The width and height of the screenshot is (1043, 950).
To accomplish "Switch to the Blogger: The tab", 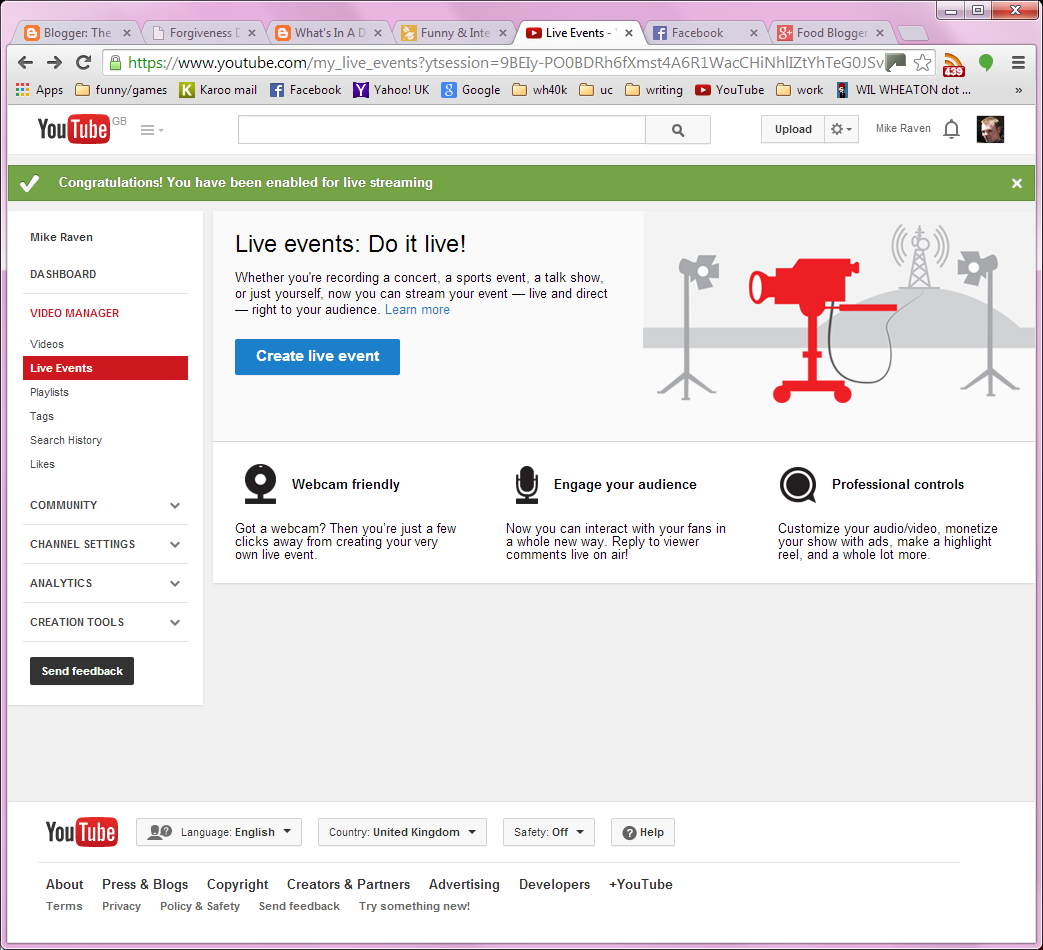I will pyautogui.click(x=76, y=33).
